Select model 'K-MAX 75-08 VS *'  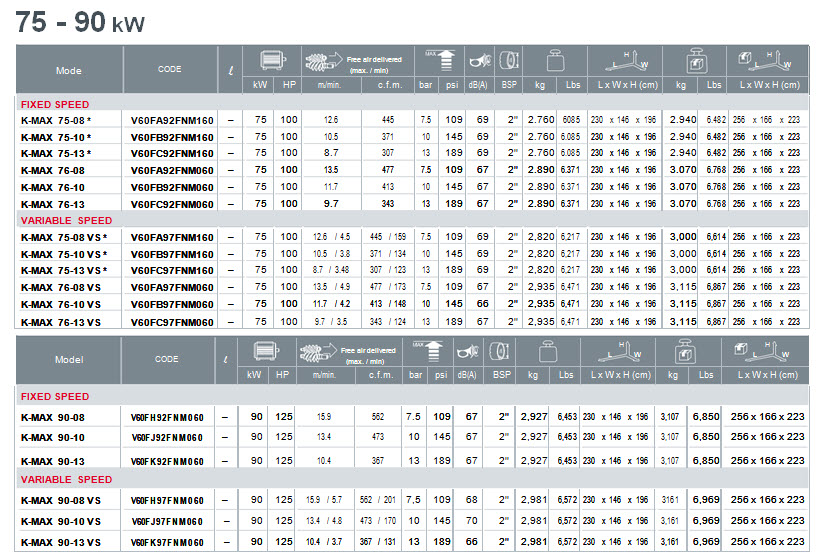tap(64, 237)
